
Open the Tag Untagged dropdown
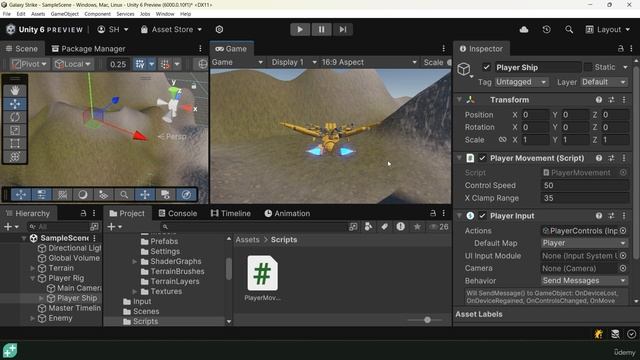pos(521,82)
